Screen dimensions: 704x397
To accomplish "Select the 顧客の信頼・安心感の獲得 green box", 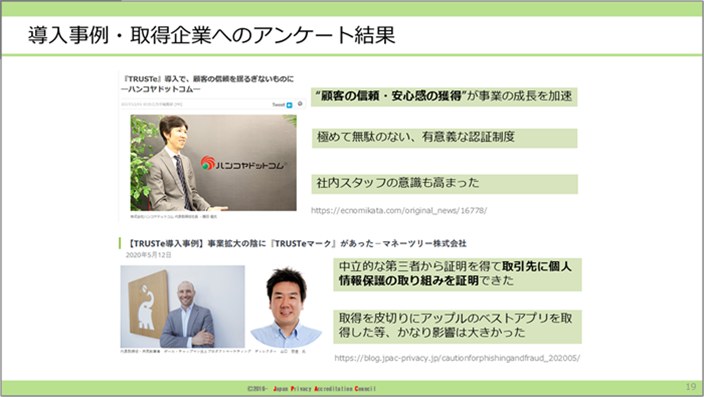I will pyautogui.click(x=444, y=97).
